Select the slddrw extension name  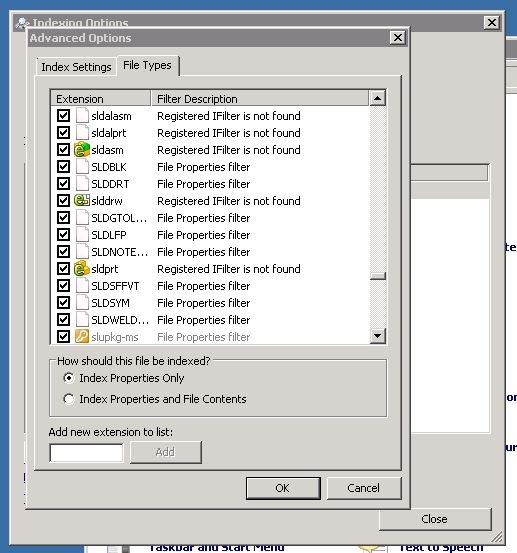tap(107, 201)
